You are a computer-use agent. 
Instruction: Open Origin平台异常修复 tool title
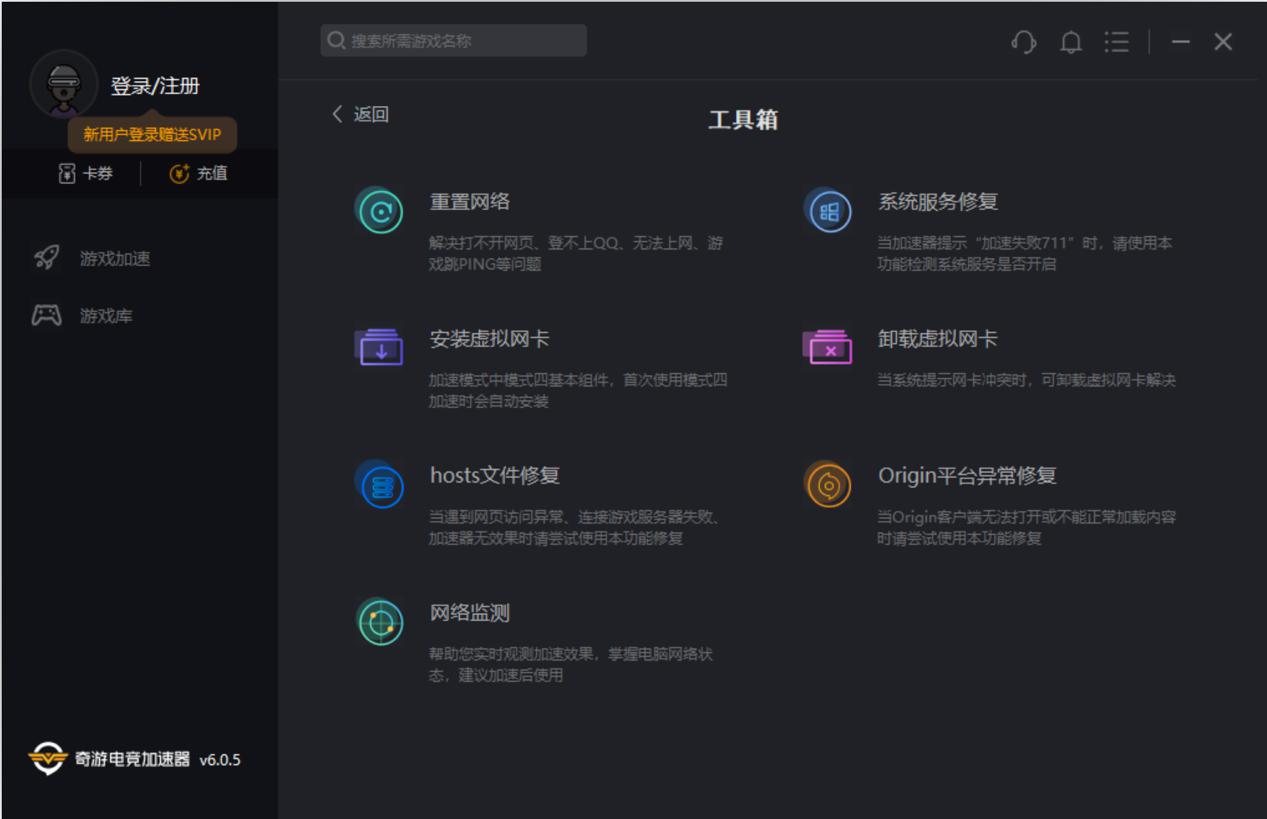967,476
